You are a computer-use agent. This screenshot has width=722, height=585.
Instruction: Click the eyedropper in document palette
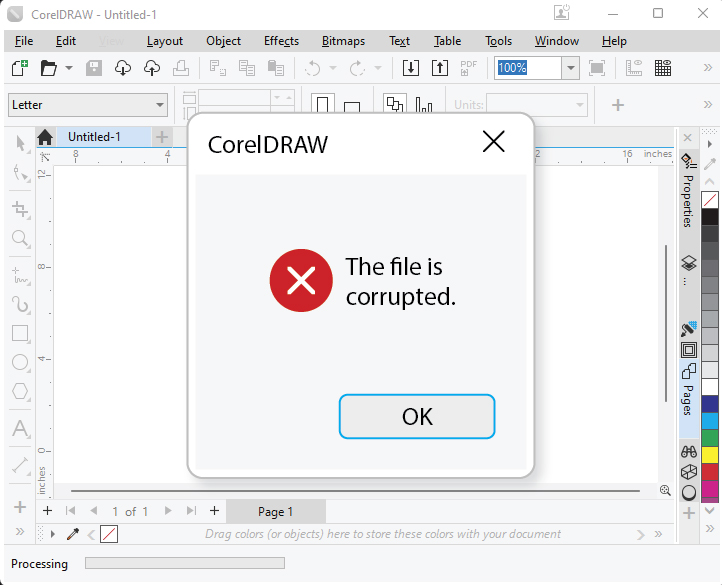pos(73,534)
